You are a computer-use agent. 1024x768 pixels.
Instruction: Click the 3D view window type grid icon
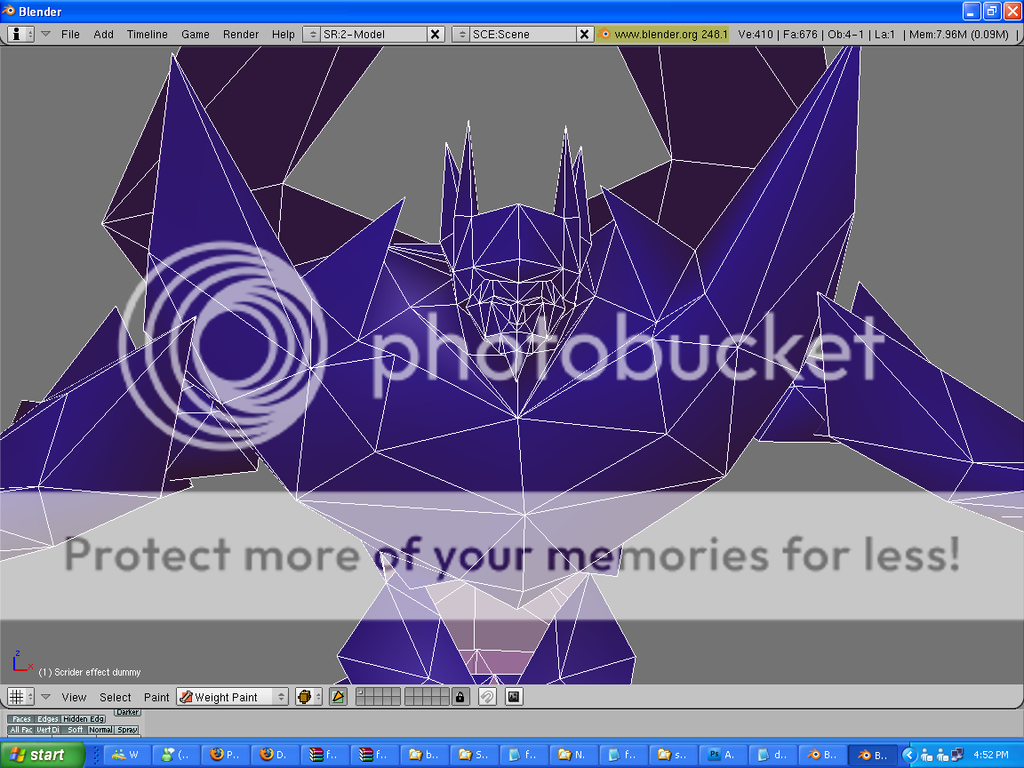[16, 697]
